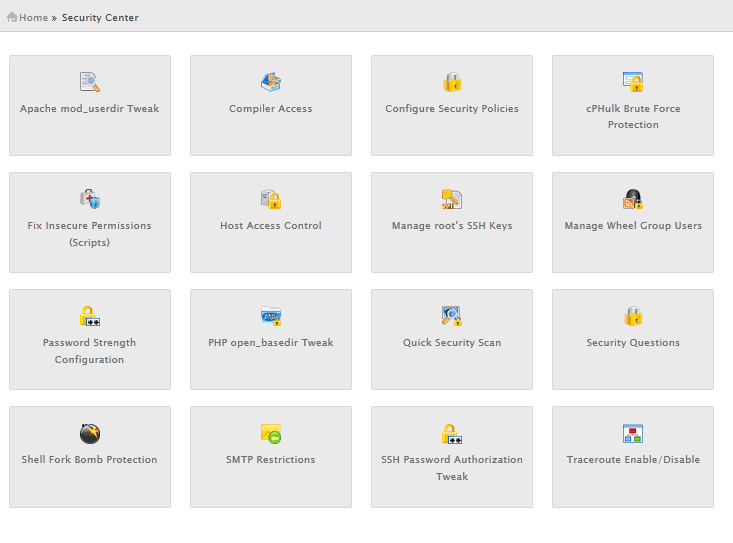Click the SMTP Restrictions envelope icon
Image resolution: width=733 pixels, height=543 pixels.
pyautogui.click(x=271, y=433)
